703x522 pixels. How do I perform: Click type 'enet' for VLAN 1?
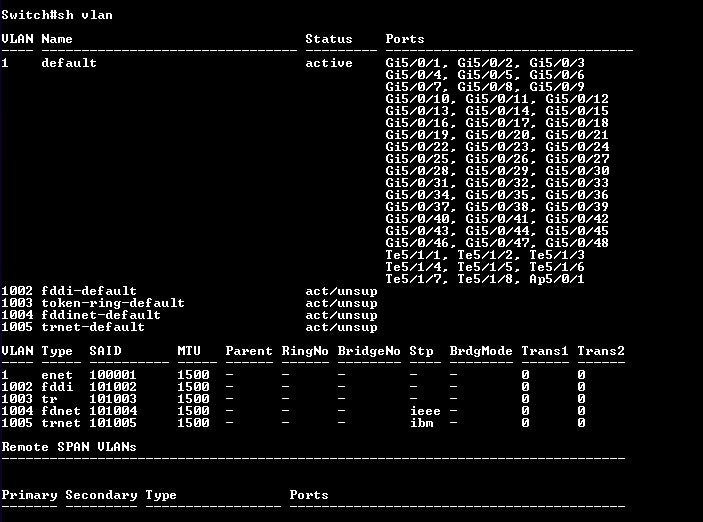pos(56,375)
